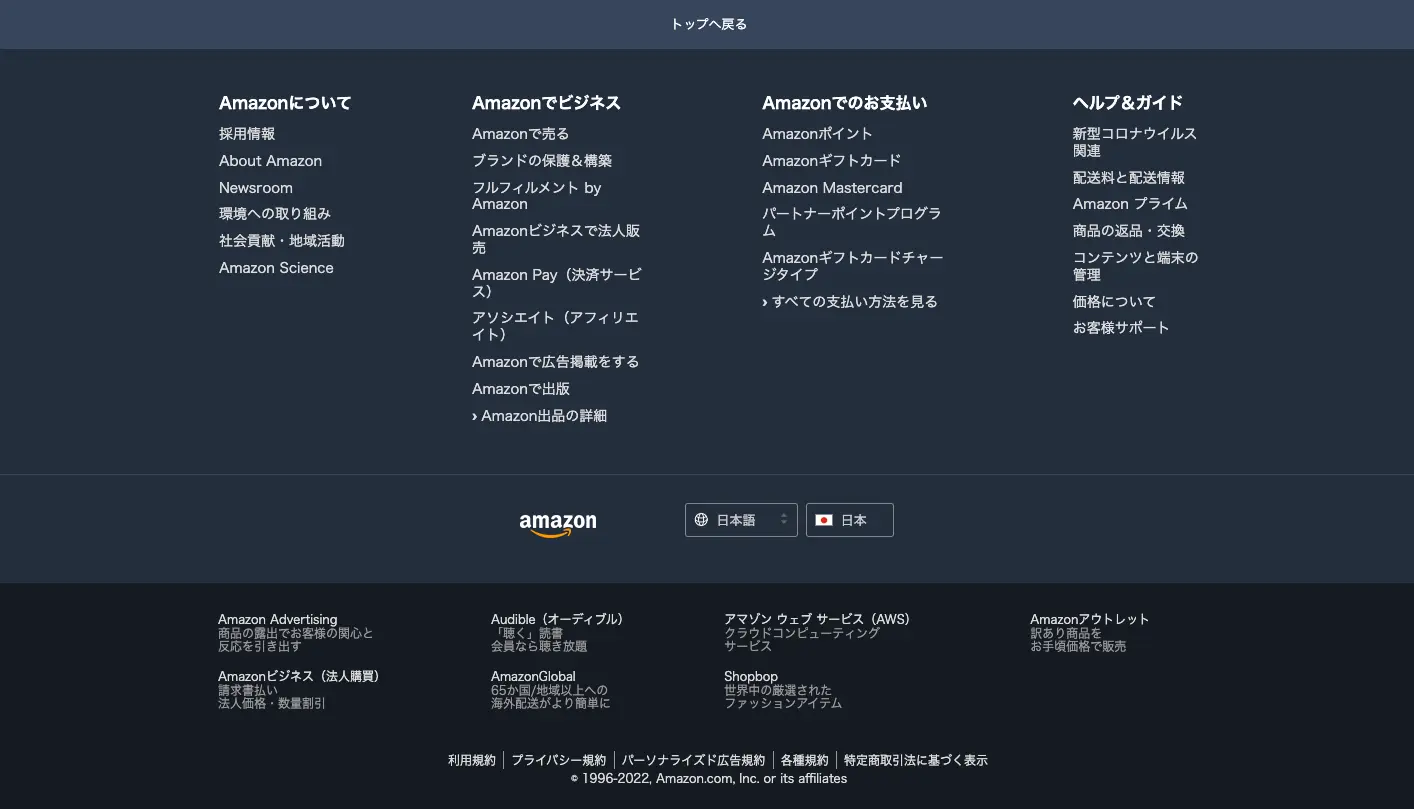Image resolution: width=1414 pixels, height=809 pixels.
Task: Open Amazonビジネス（法人購買）service link
Action: point(299,690)
